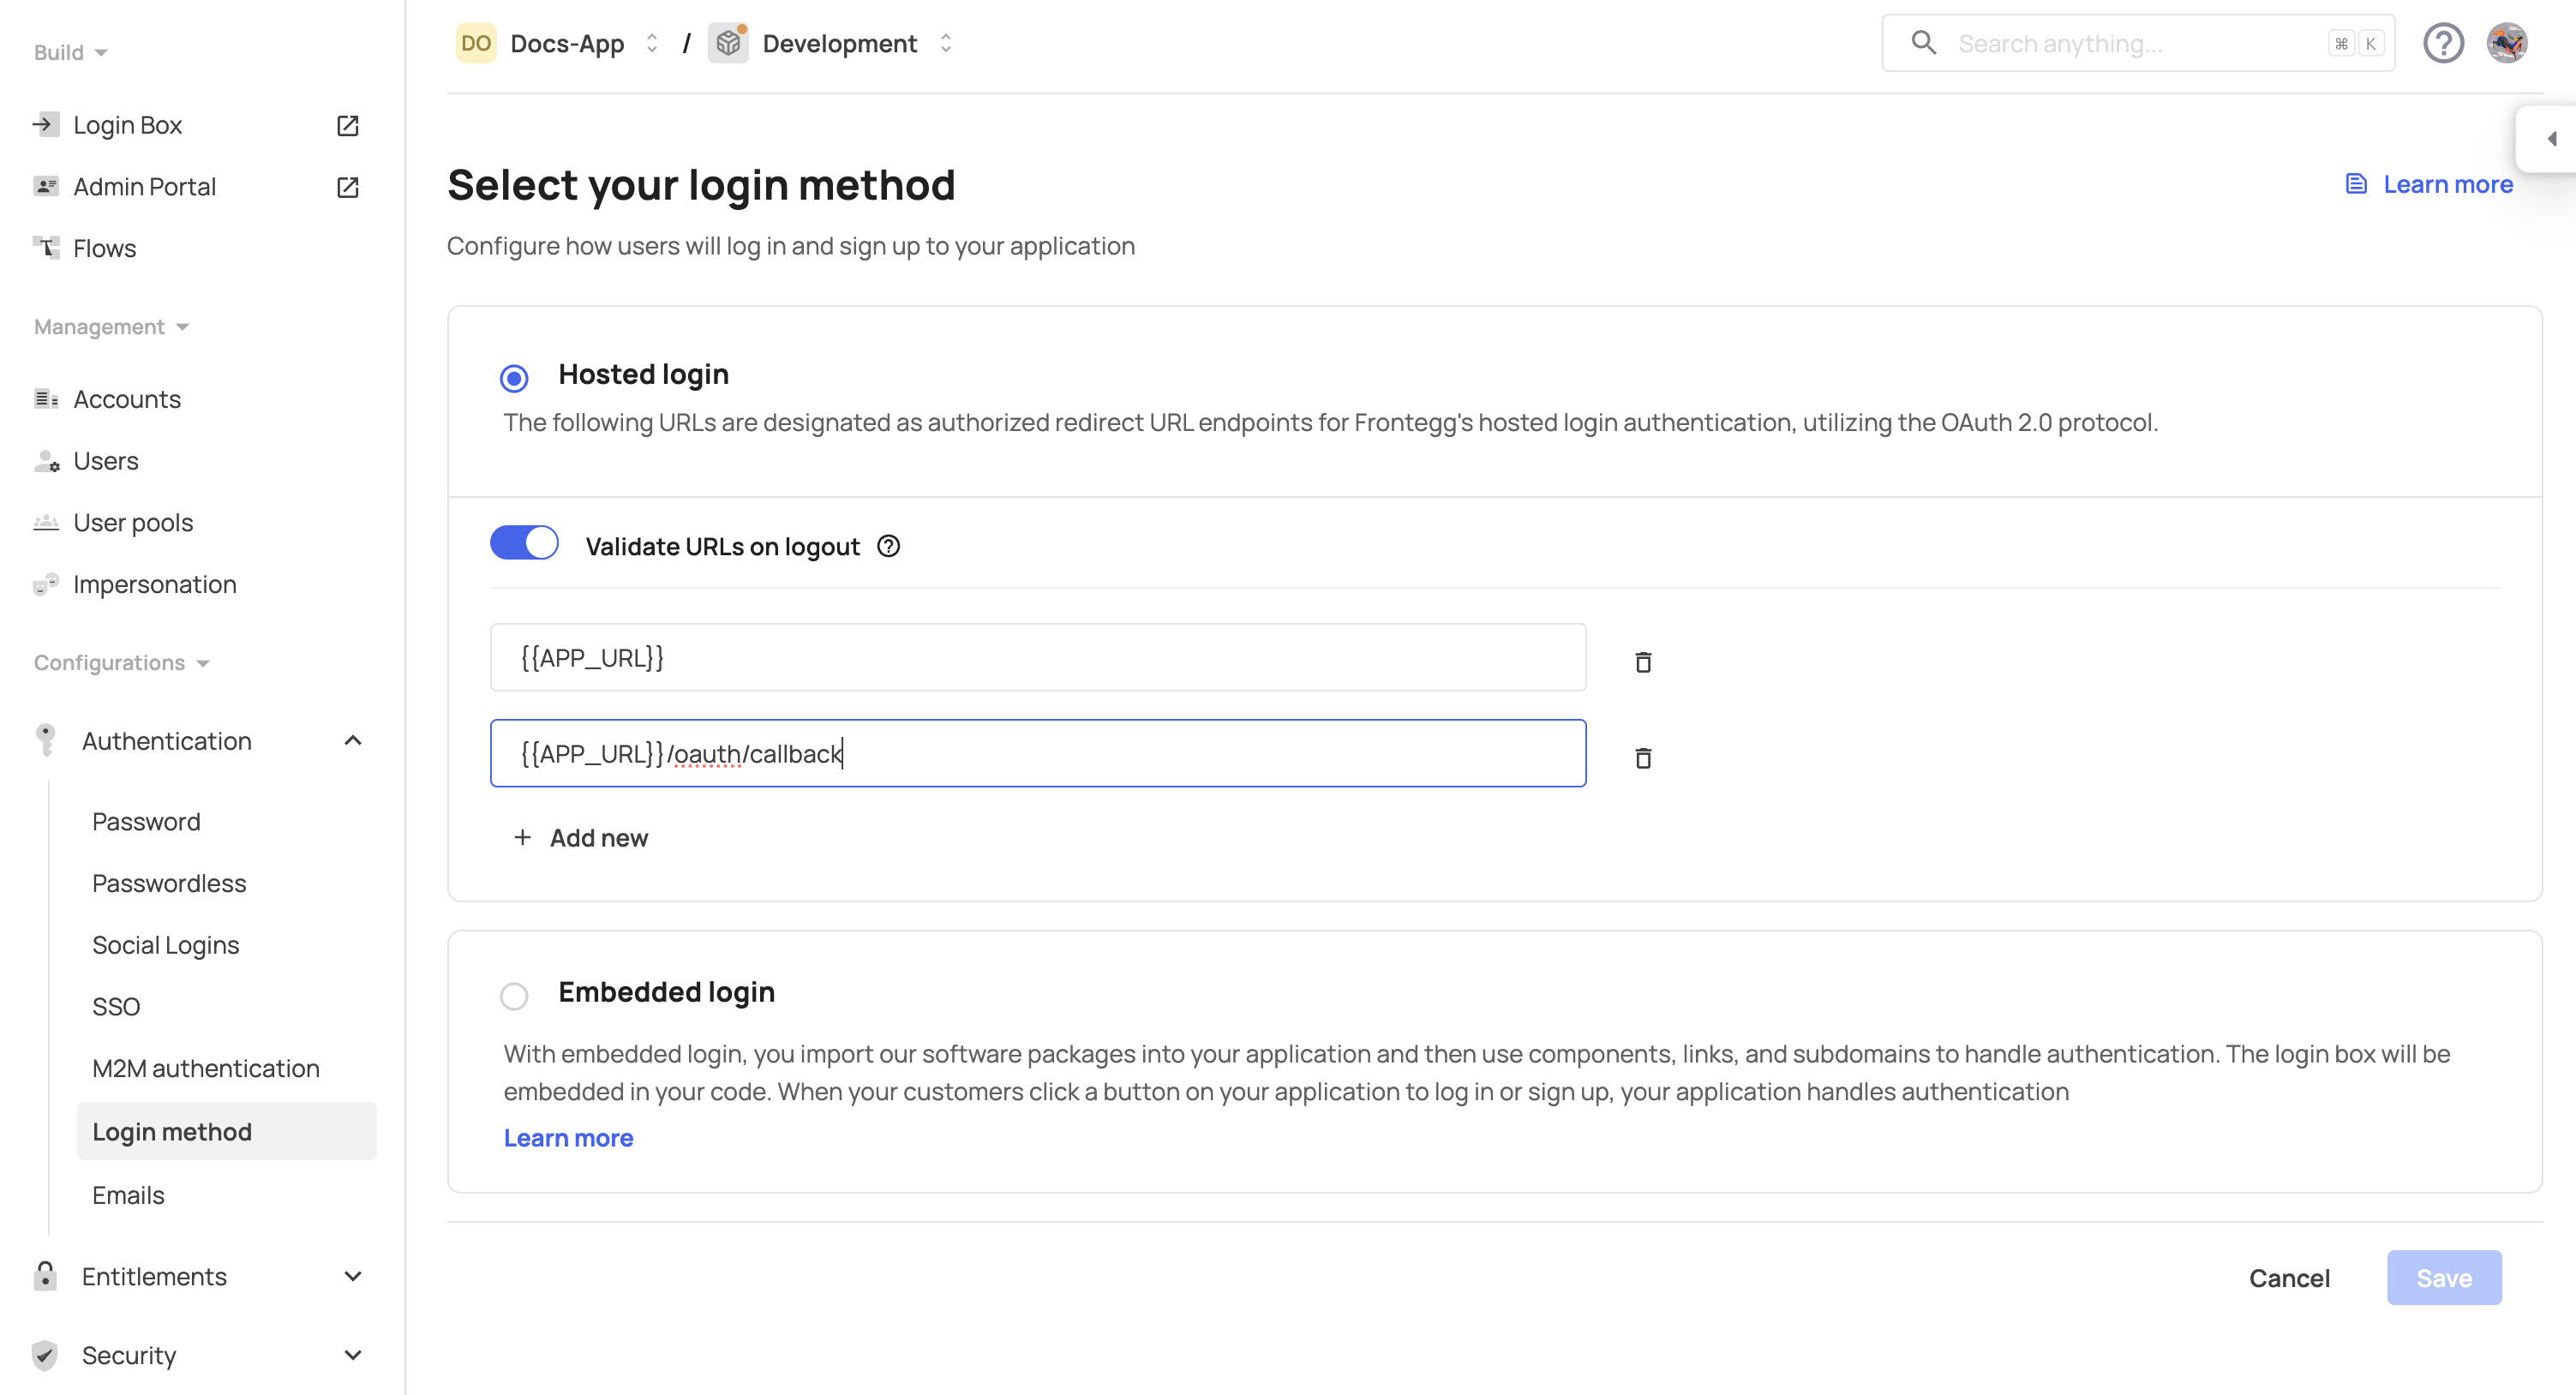Click the {{APP_URL}}/oauth/callback input field
2576x1395 pixels.
(1037, 753)
